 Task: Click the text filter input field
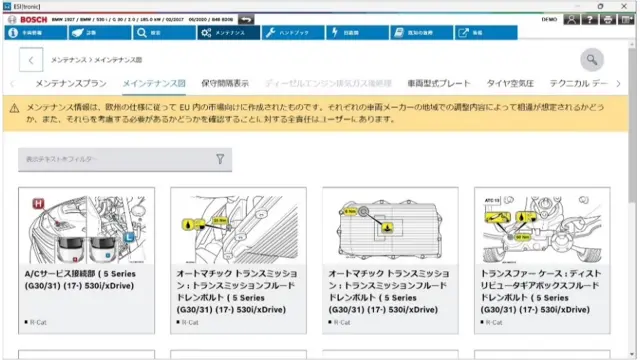coord(125,160)
